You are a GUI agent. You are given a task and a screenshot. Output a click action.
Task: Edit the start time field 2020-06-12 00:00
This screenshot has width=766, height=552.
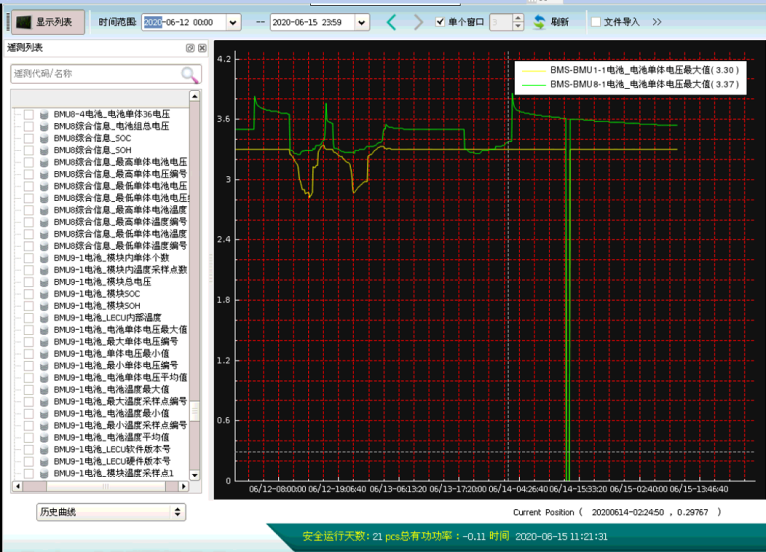coord(184,22)
